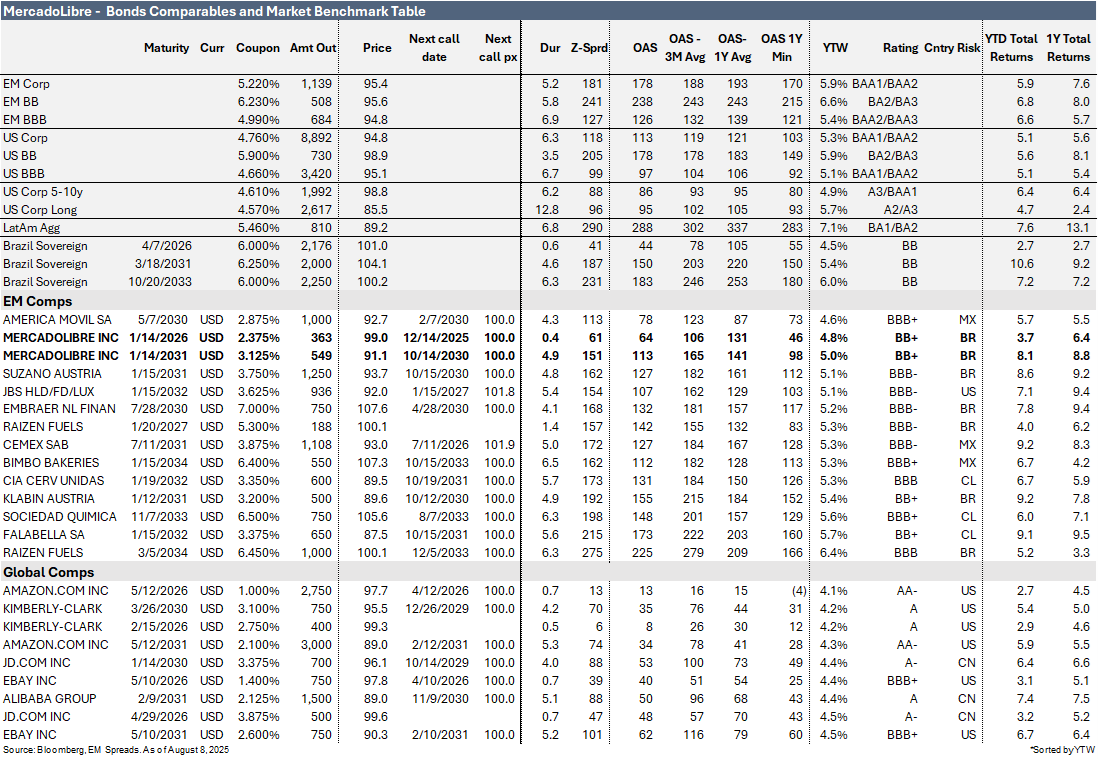This screenshot has width=1098, height=760.
Task: Click EMBRAER coupon '7.000%'
Action: click(259, 408)
